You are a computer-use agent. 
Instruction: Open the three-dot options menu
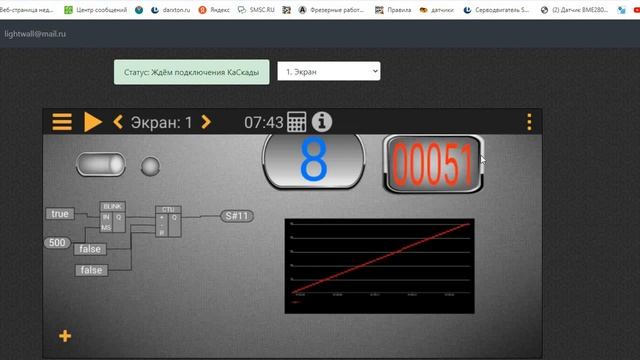coord(529,122)
